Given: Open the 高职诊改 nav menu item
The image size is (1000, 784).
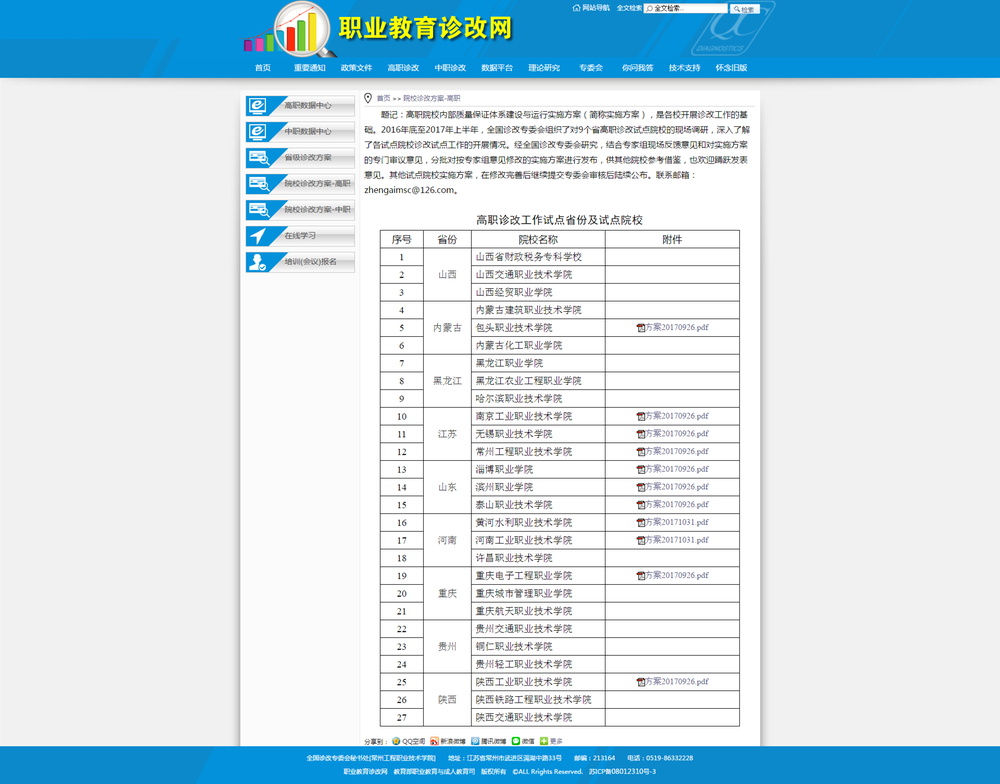Looking at the screenshot, I should click(x=403, y=68).
